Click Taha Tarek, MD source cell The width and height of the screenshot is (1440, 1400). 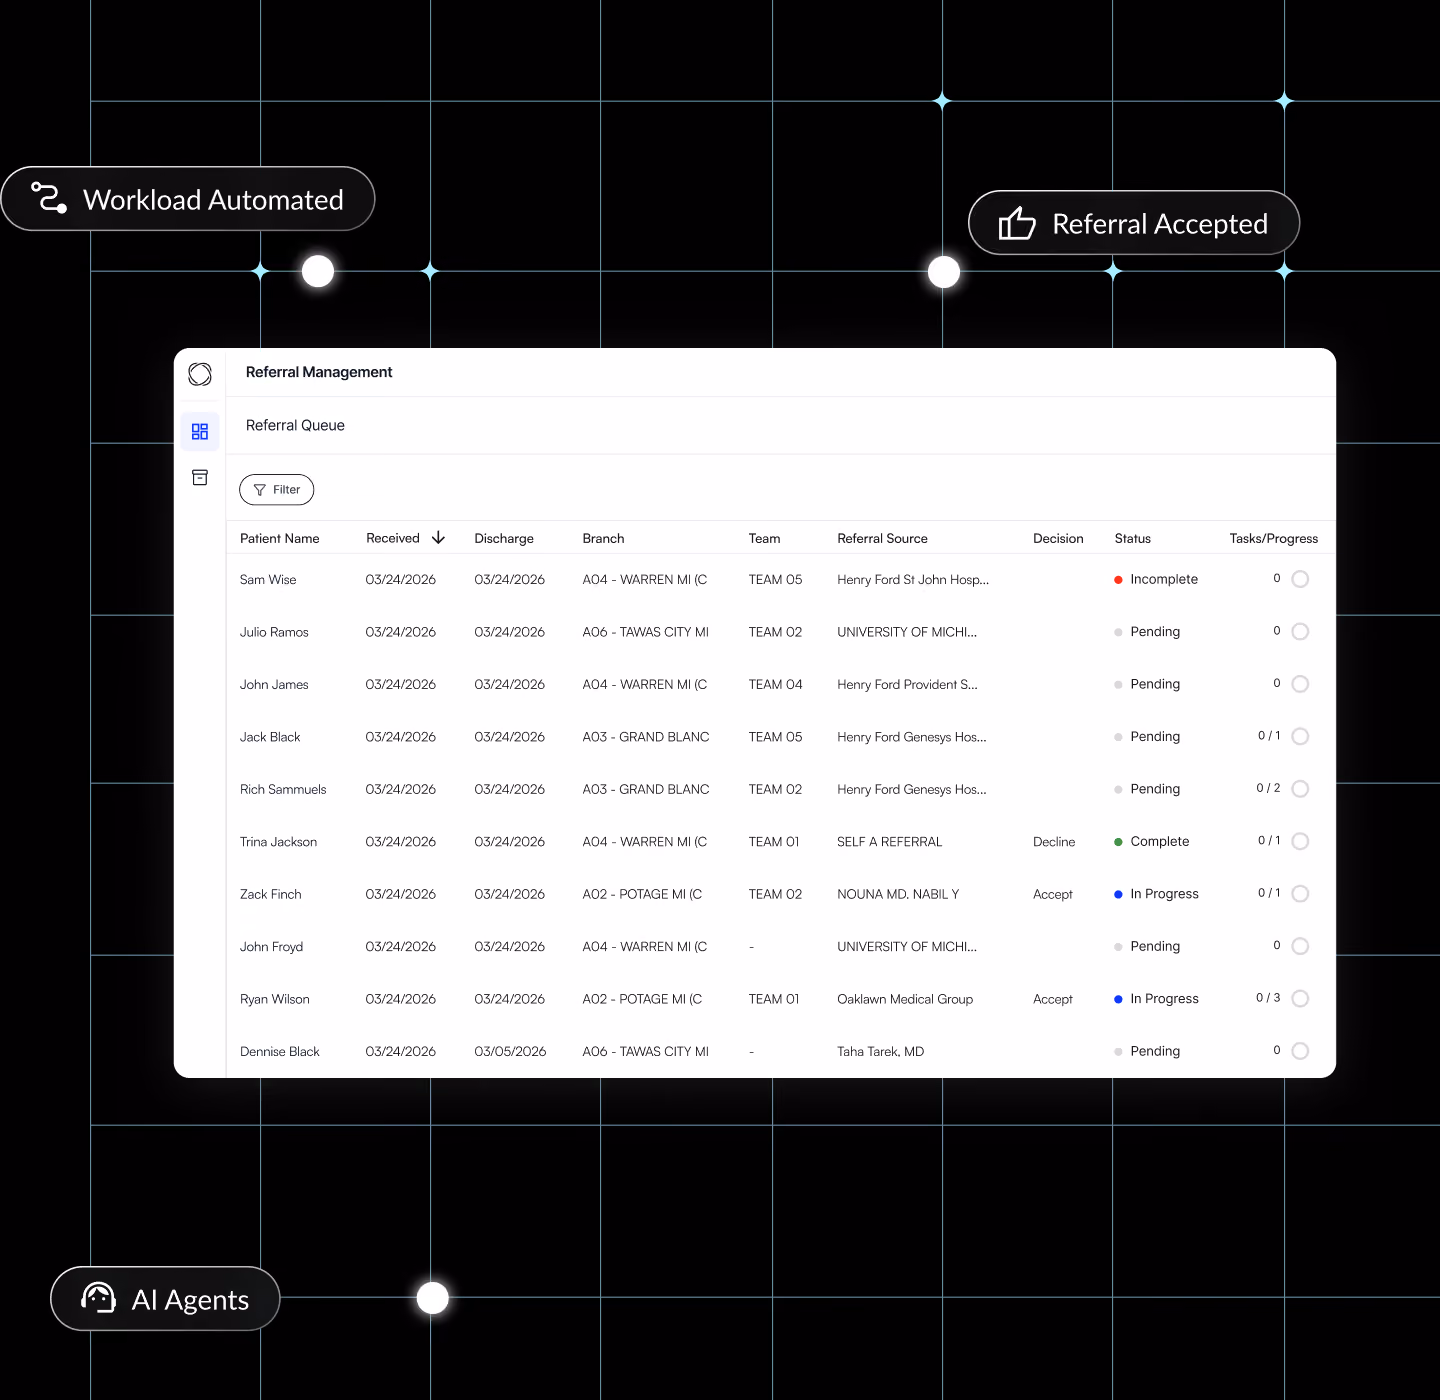tap(880, 1052)
